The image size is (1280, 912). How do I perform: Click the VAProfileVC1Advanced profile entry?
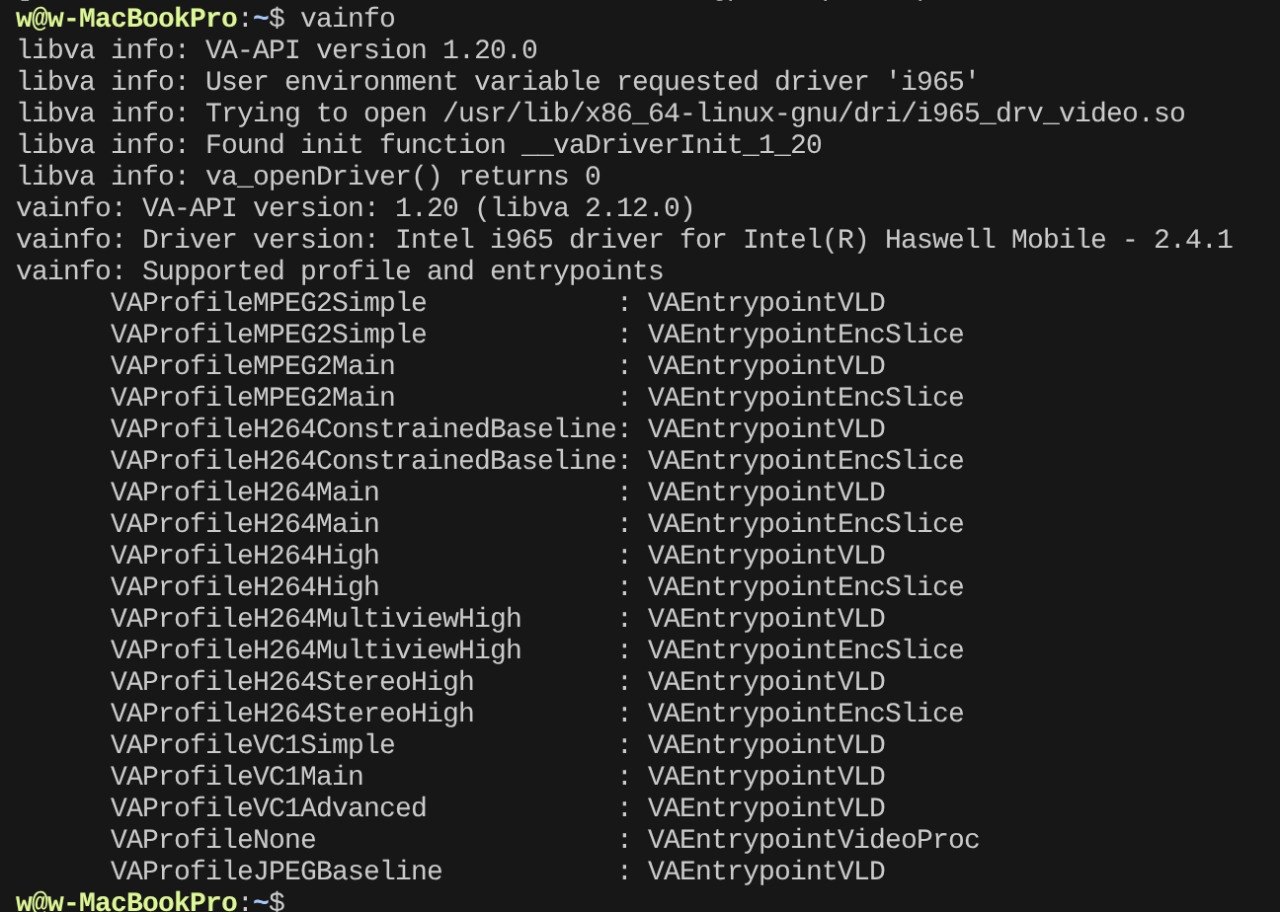coord(269,808)
